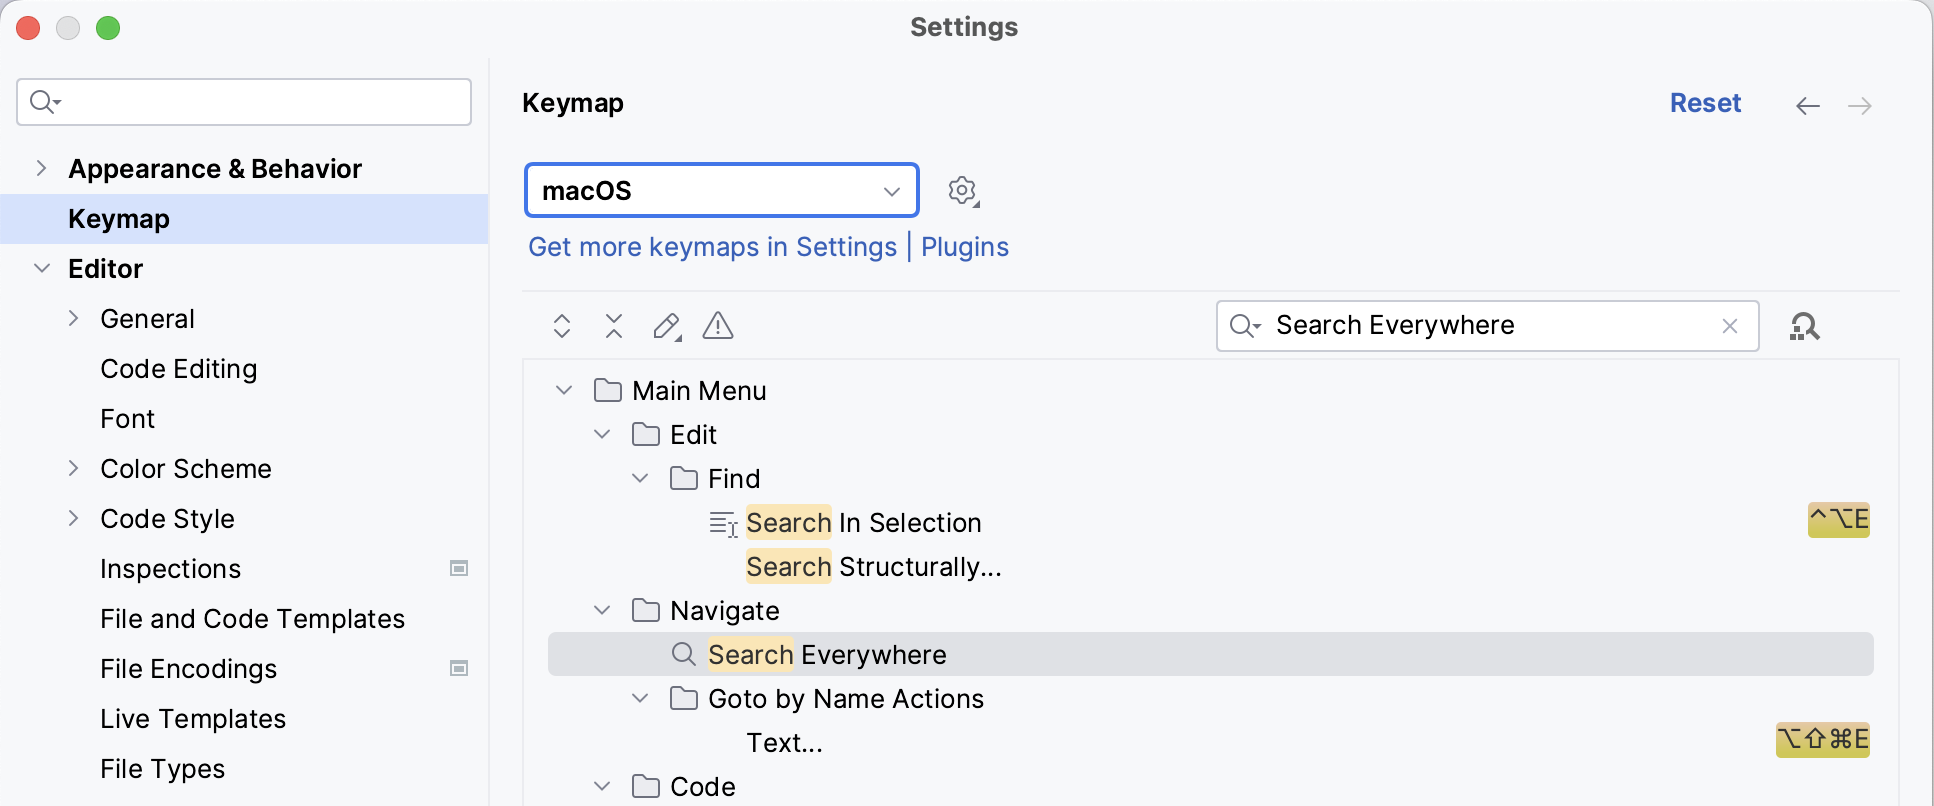Navigate back with the left arrow icon

coord(1807,106)
